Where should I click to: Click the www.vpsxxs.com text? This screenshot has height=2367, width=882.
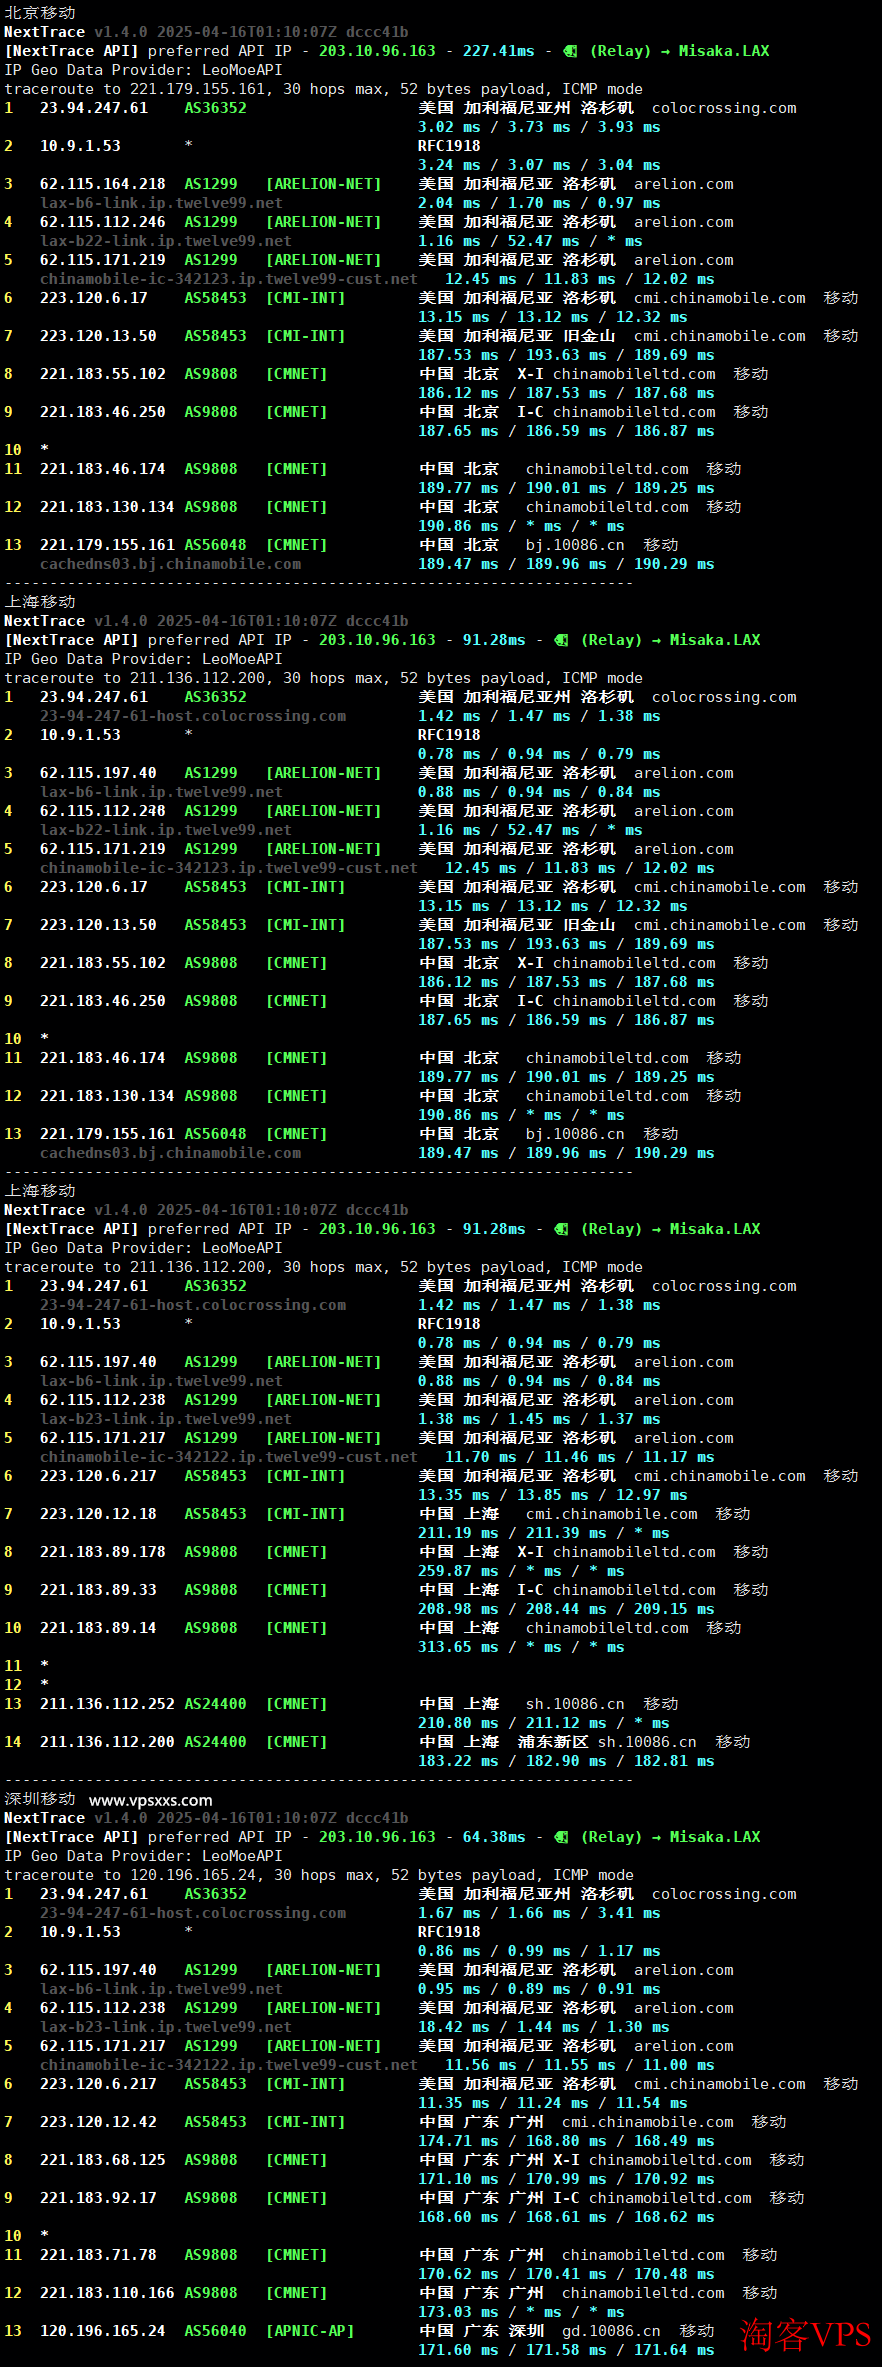(151, 1800)
